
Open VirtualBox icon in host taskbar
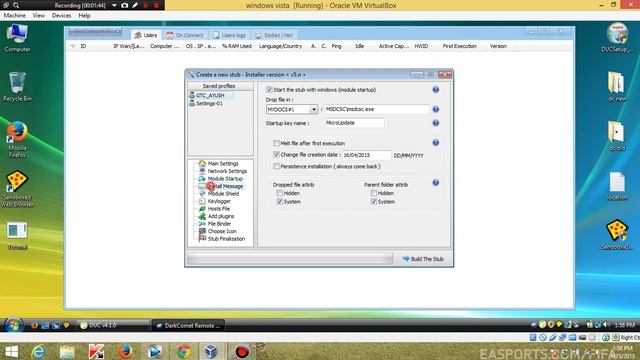(211, 351)
